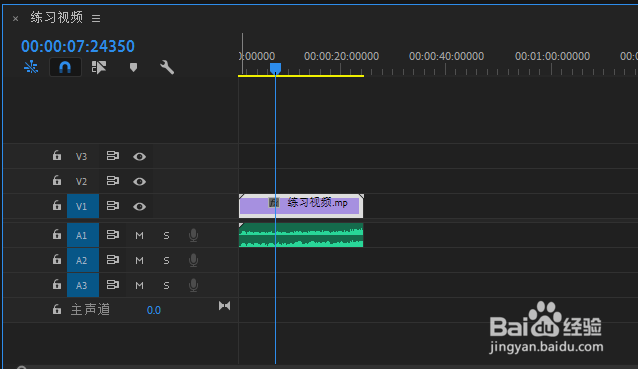Toggle the magnet Snap button
638x369 pixels.
point(65,67)
